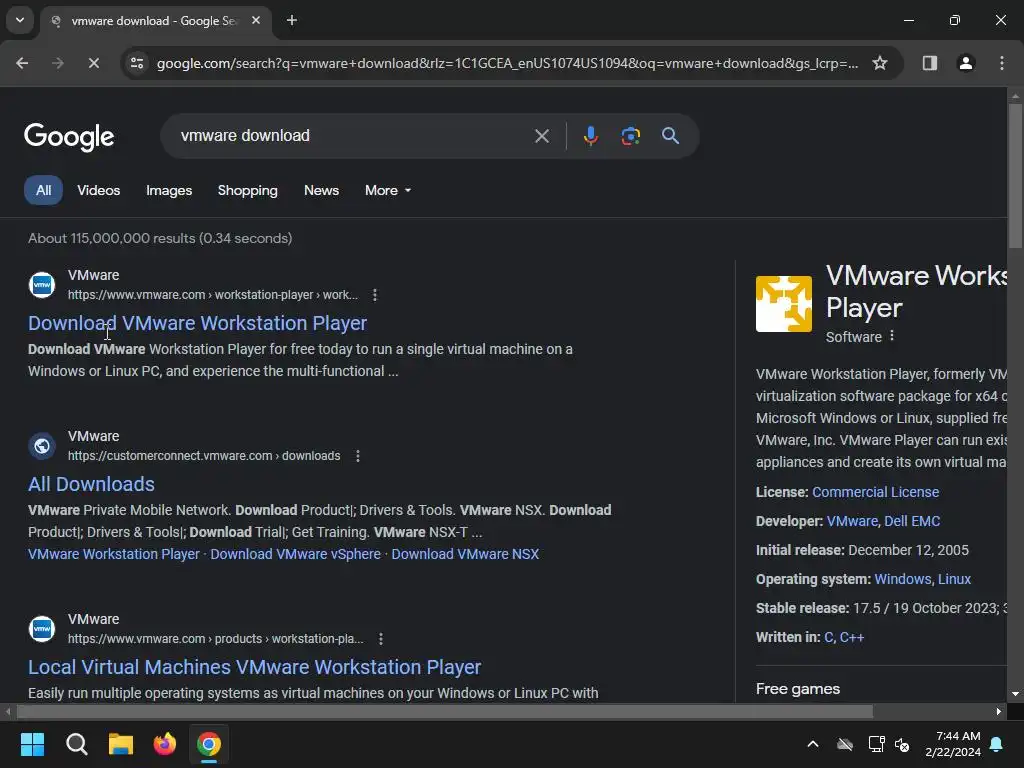Screen dimensions: 1024x768
Task: Open Dell EMC developer link
Action: [912, 521]
